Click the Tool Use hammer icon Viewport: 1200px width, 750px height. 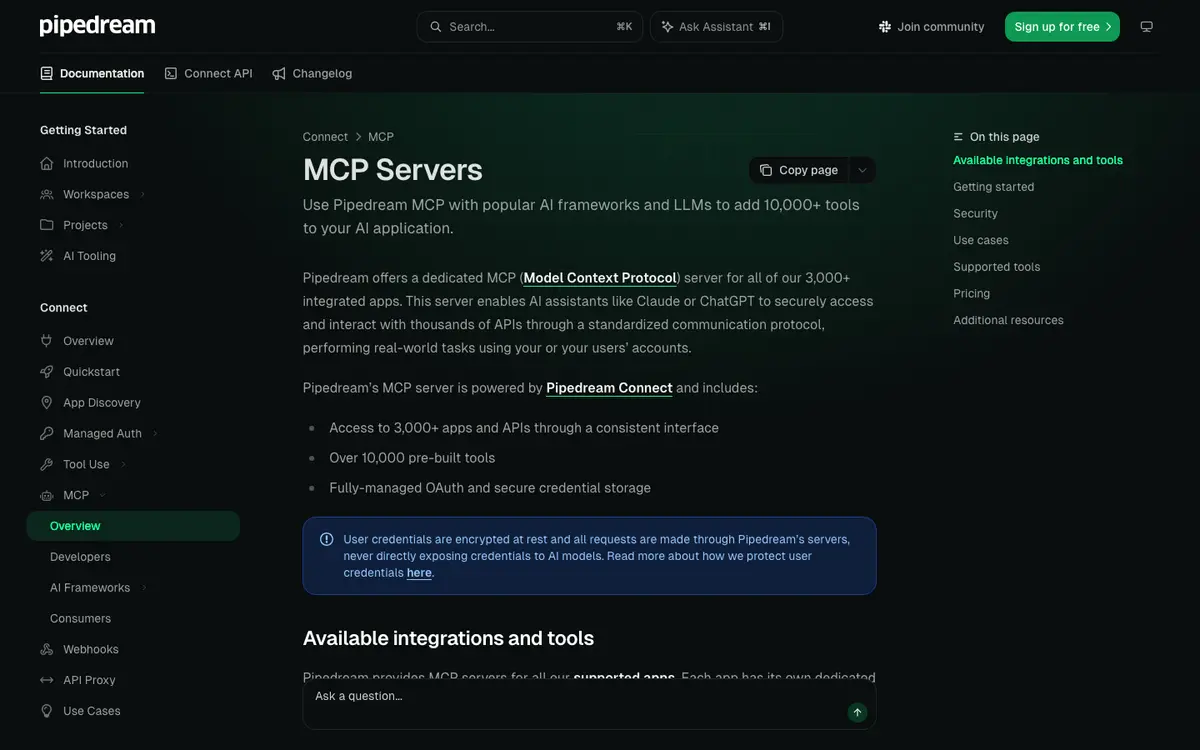tap(47, 464)
